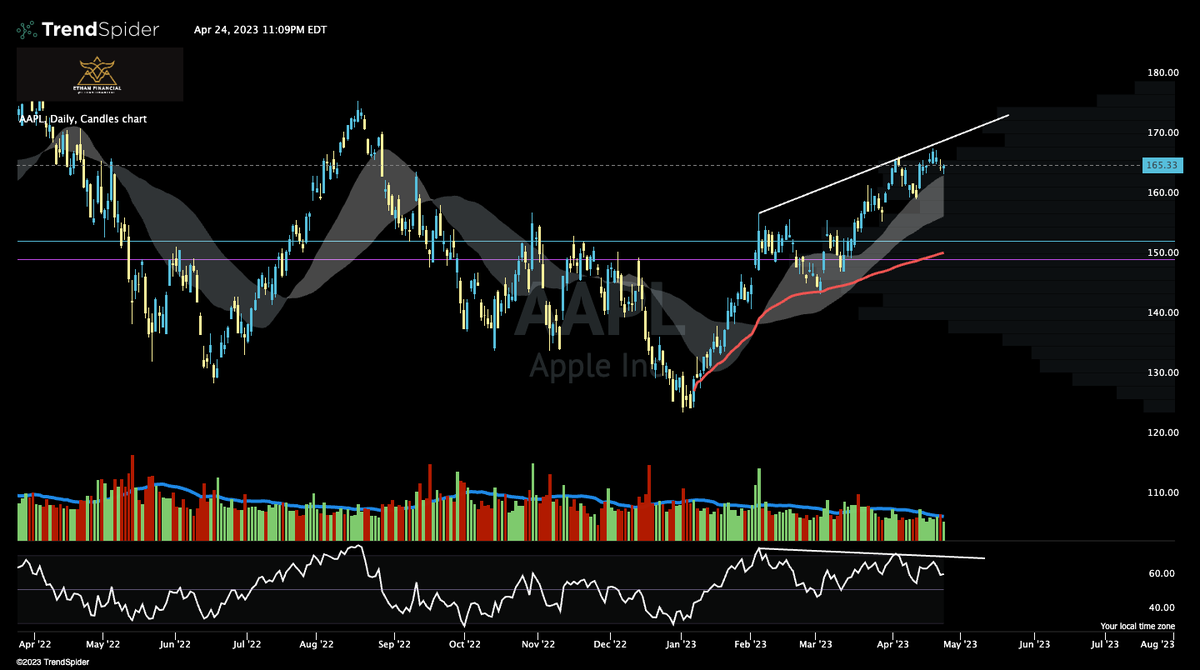Click the Jul '23 date axis label
The image size is (1200, 670).
[x=1105, y=646]
